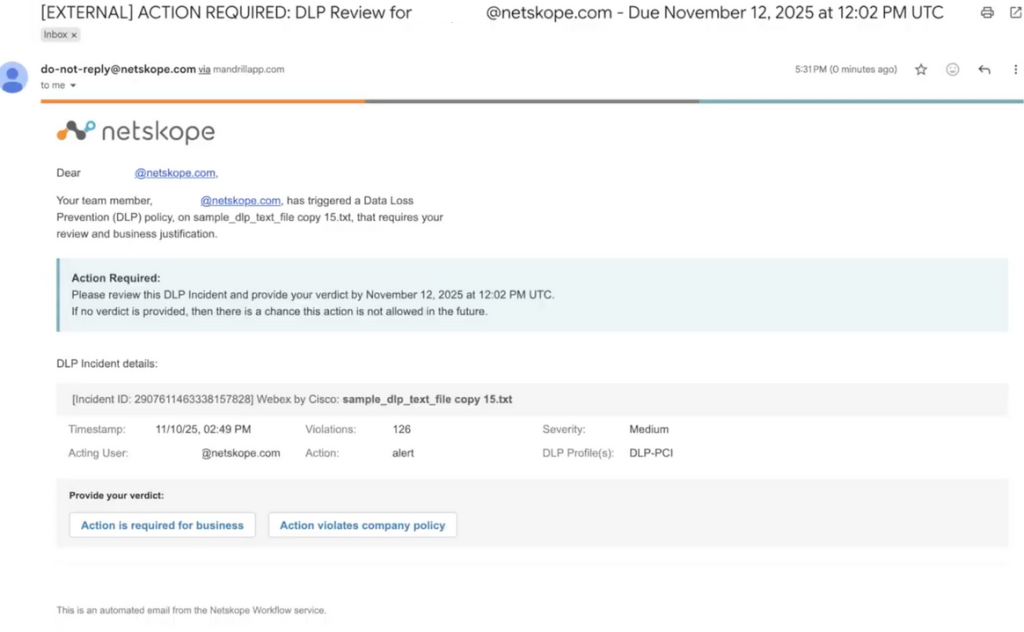Viewport: 1024px width, 632px height.
Task: Click 'DLP Incident details:' heading
Action: 106,363
